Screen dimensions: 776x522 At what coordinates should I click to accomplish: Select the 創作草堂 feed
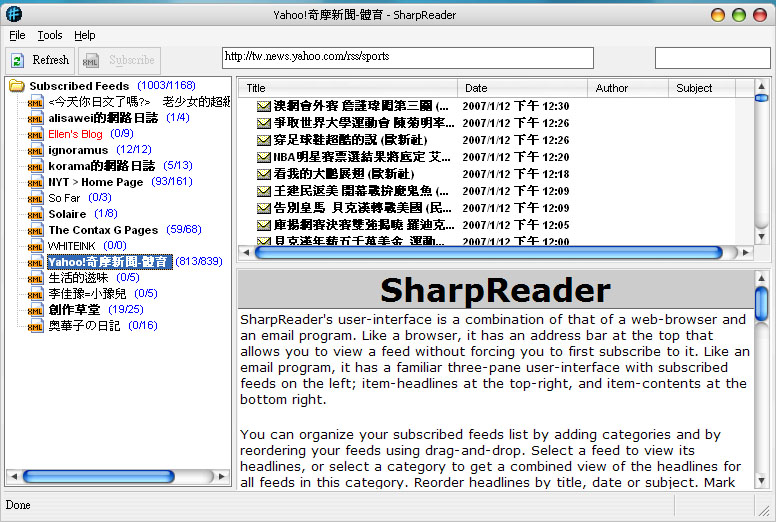point(74,310)
